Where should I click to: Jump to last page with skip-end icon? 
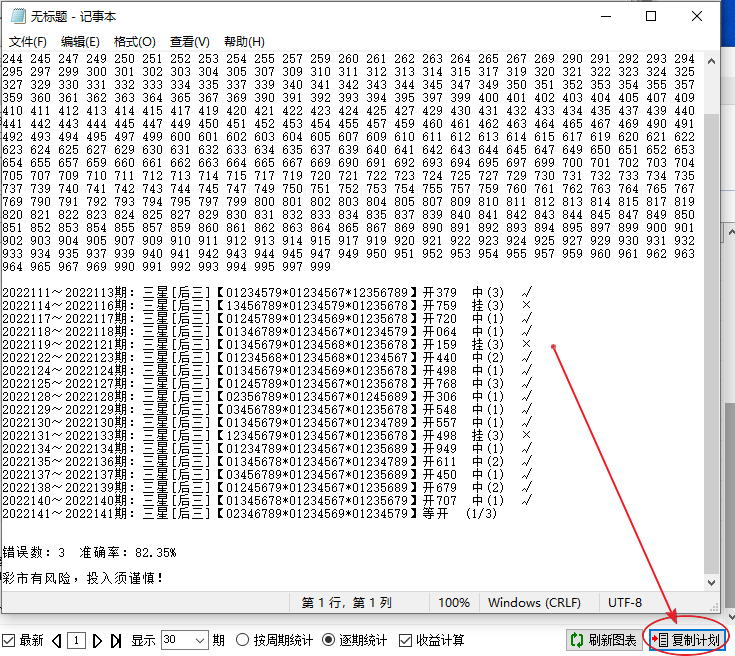click(x=116, y=641)
